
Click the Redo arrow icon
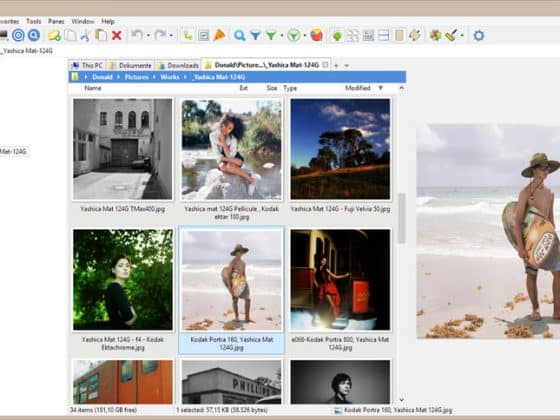(160, 35)
